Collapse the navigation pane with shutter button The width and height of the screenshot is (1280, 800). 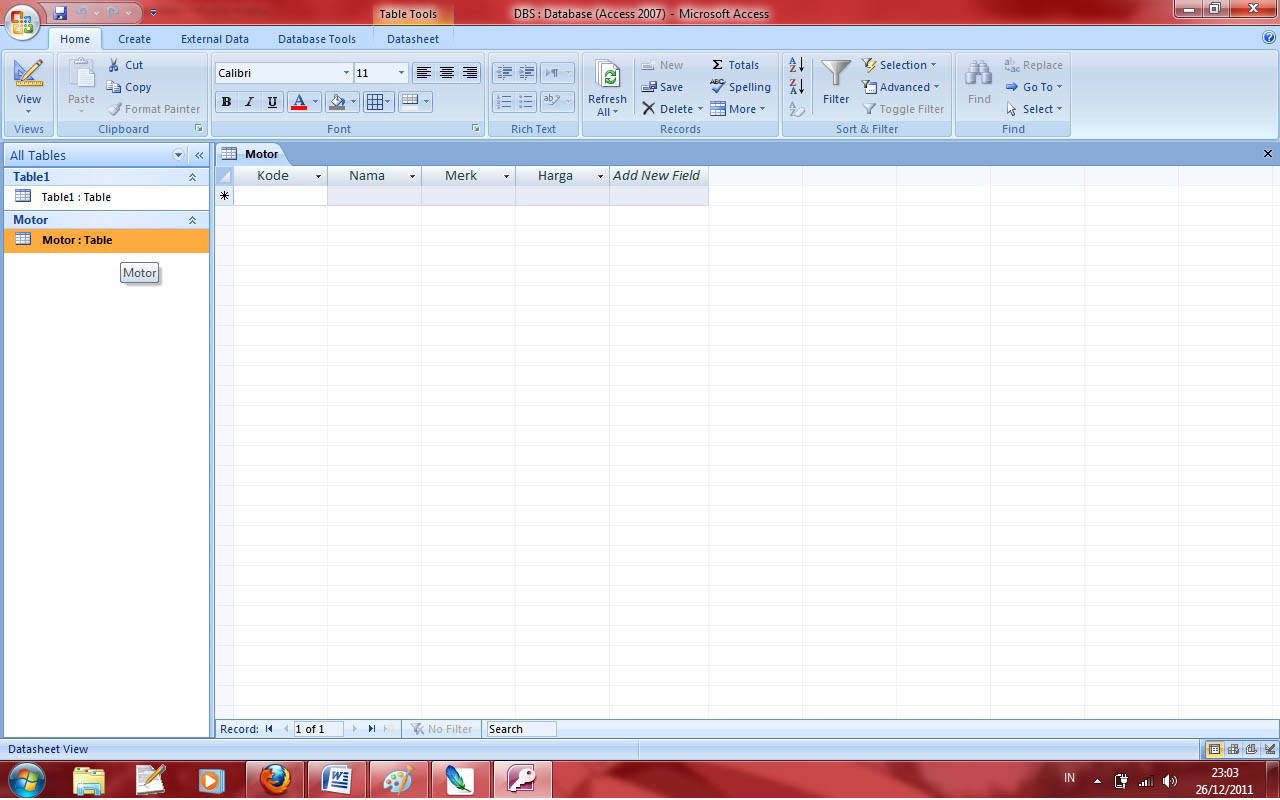click(199, 155)
